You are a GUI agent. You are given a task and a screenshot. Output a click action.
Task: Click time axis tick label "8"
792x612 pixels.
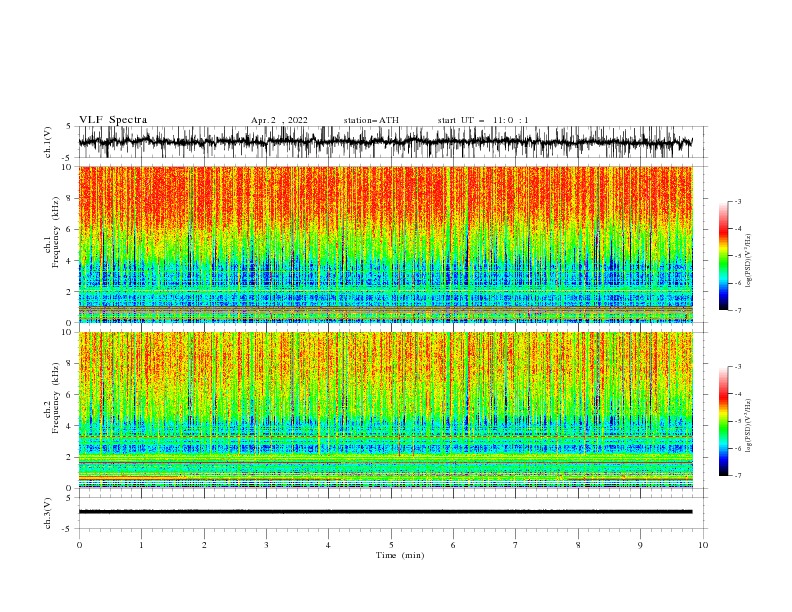(x=578, y=545)
